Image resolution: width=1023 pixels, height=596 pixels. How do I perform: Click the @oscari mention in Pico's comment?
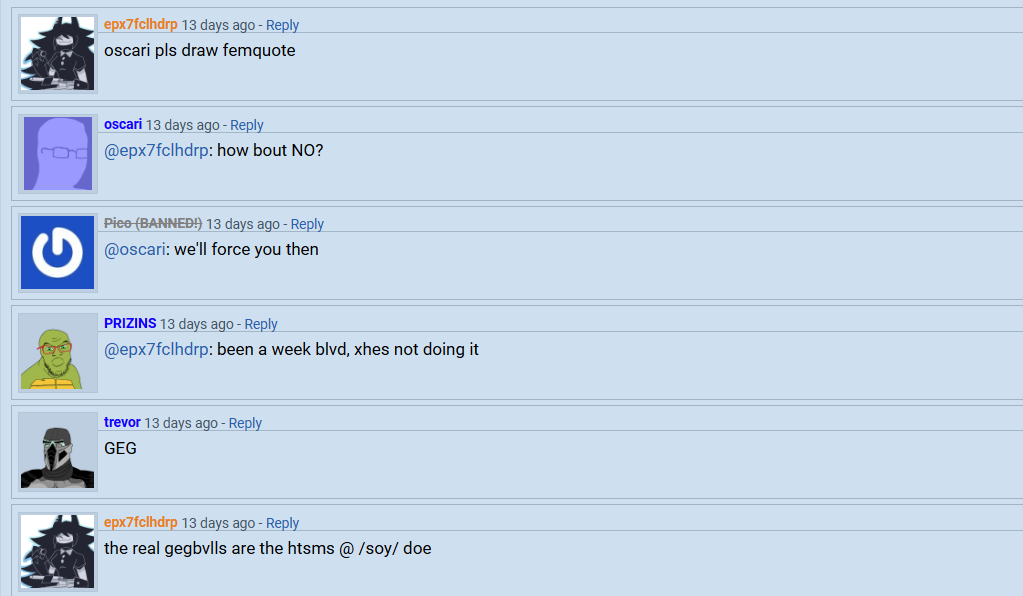tap(134, 249)
